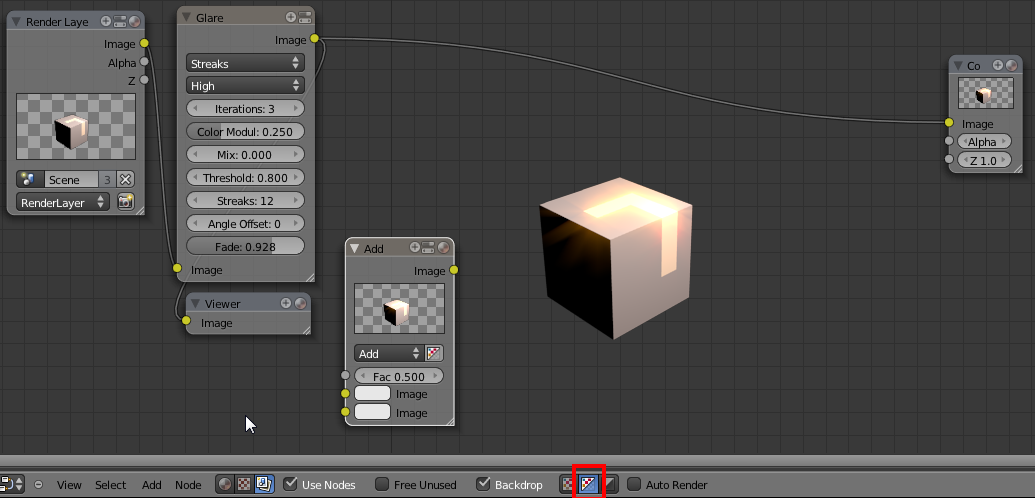Toggle options icon on Add node header

(428, 248)
